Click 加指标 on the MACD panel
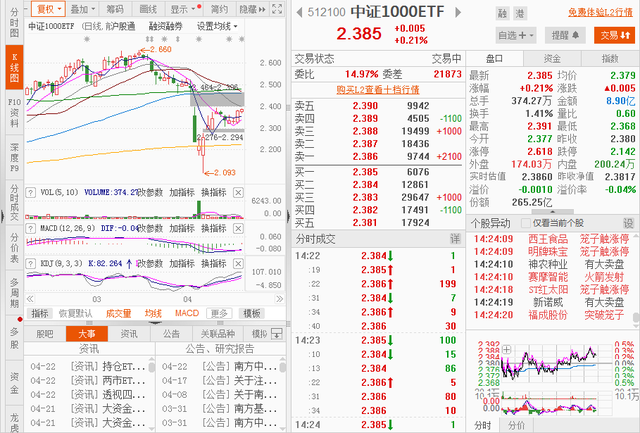The width and height of the screenshot is (640, 433). pos(182,228)
